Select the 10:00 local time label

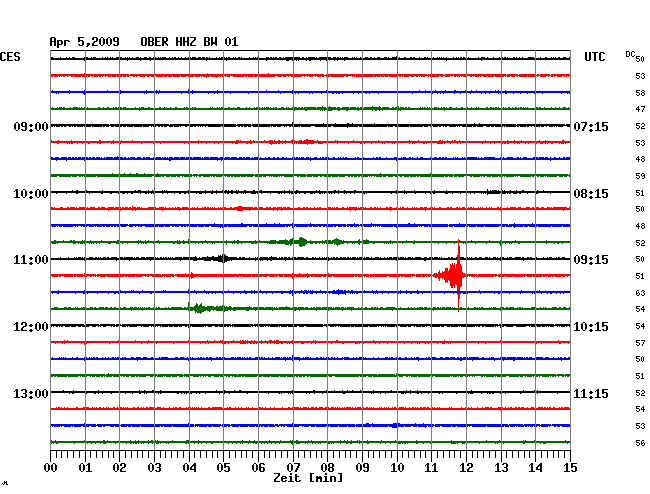31,194
